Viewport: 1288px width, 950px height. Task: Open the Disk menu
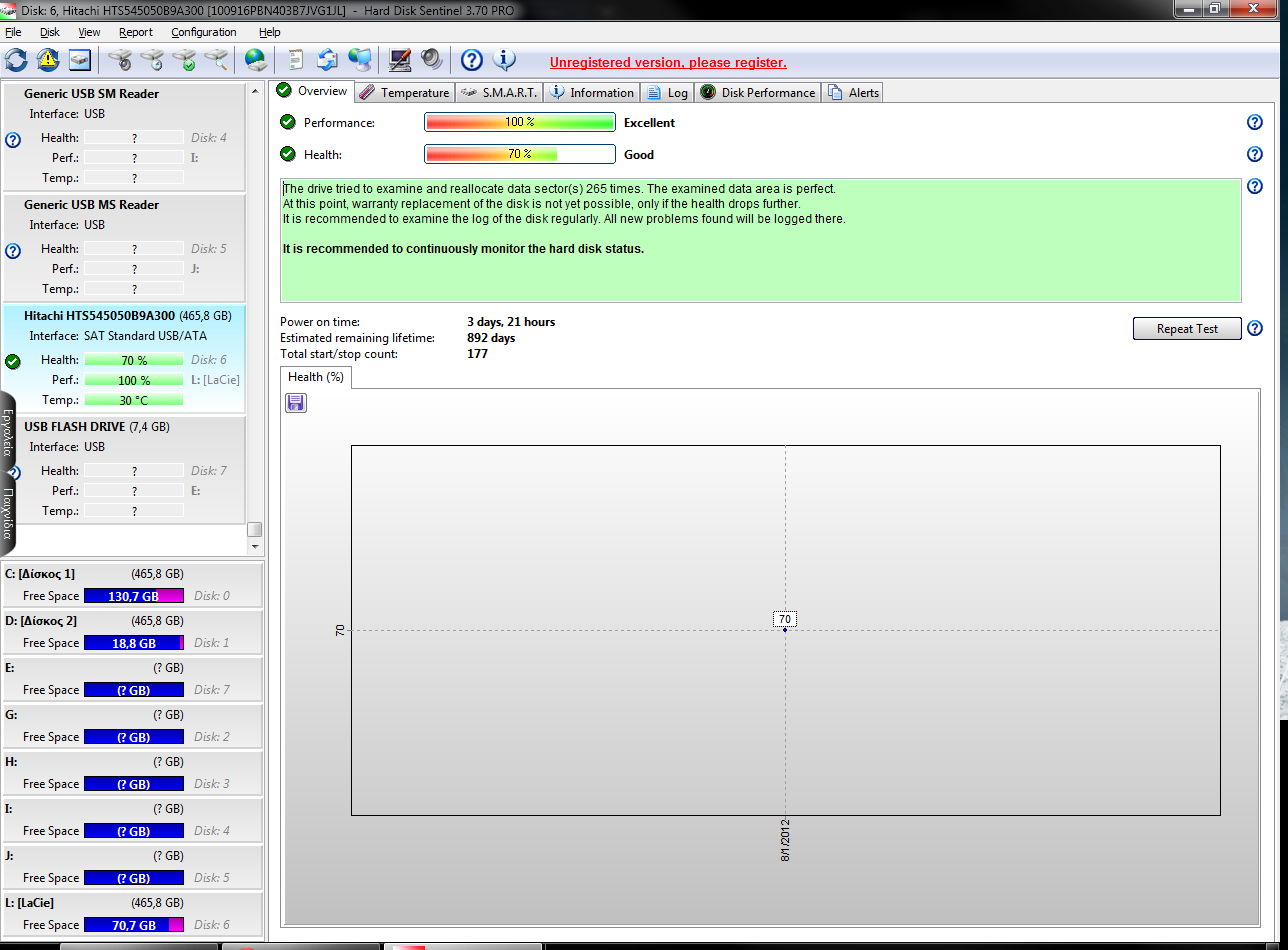(50, 32)
